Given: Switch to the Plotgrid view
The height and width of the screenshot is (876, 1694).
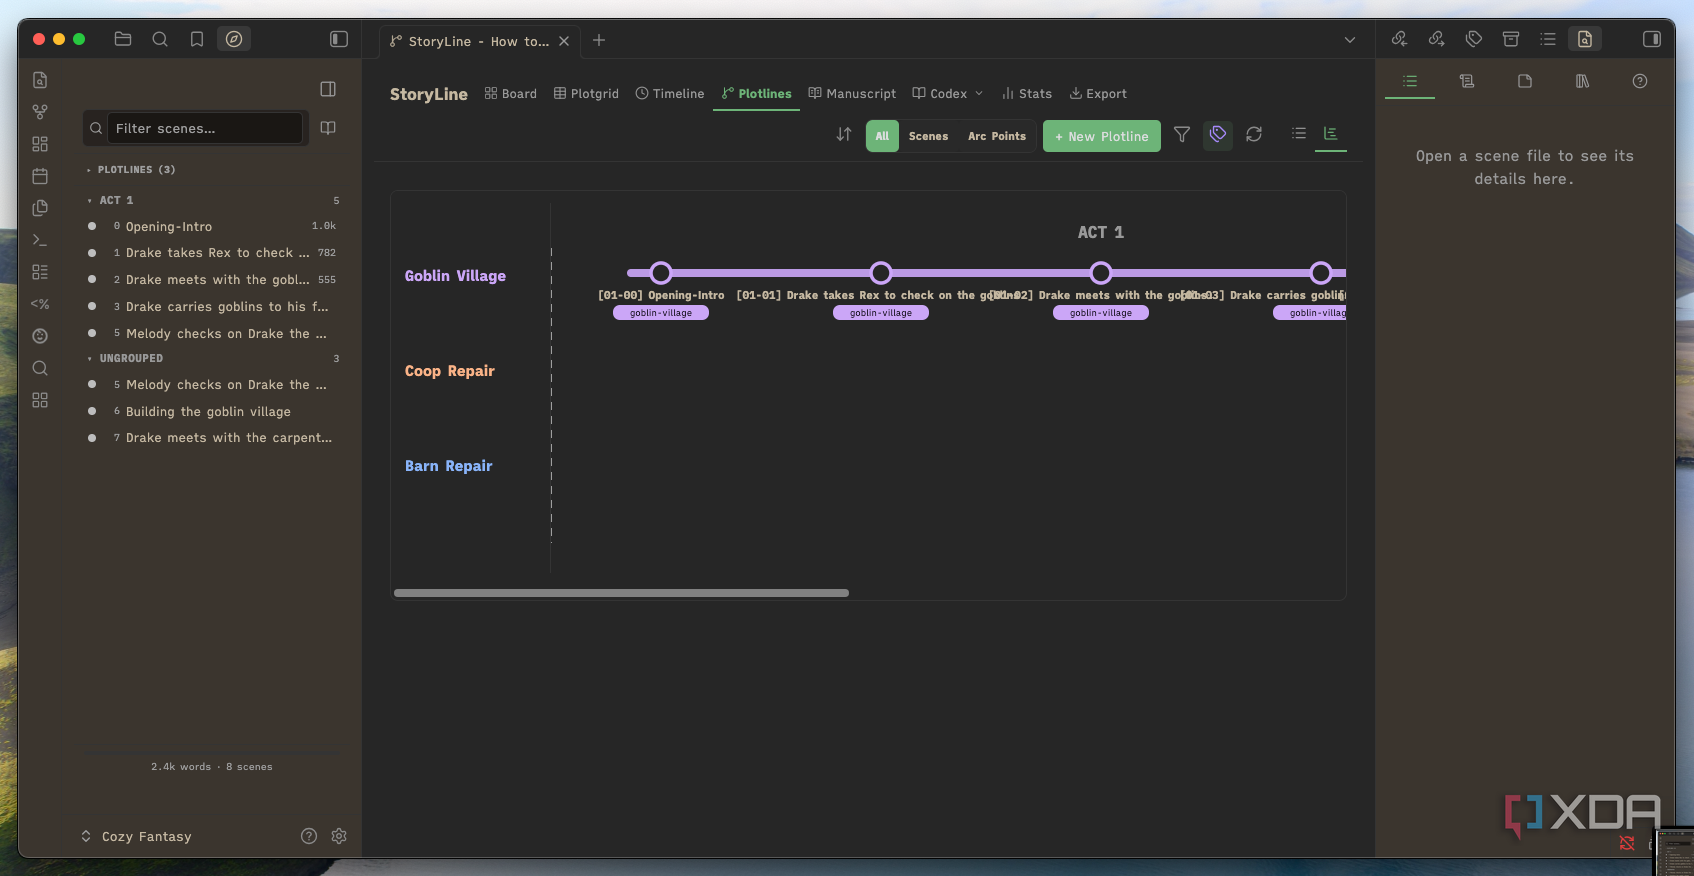Looking at the screenshot, I should click(587, 94).
